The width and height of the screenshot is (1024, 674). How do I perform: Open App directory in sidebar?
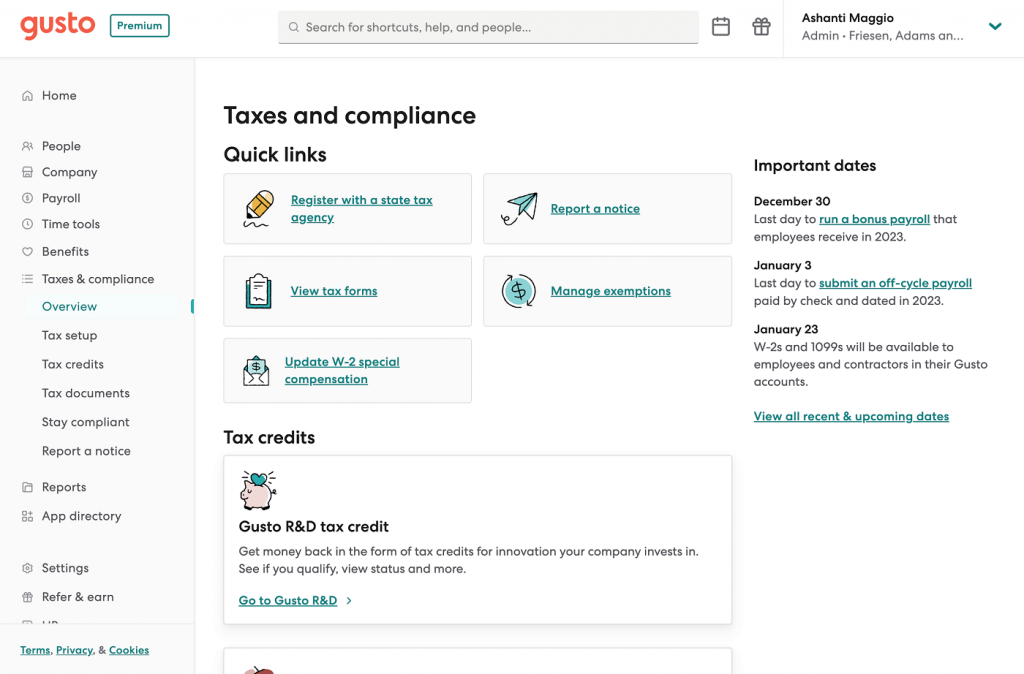coord(82,517)
